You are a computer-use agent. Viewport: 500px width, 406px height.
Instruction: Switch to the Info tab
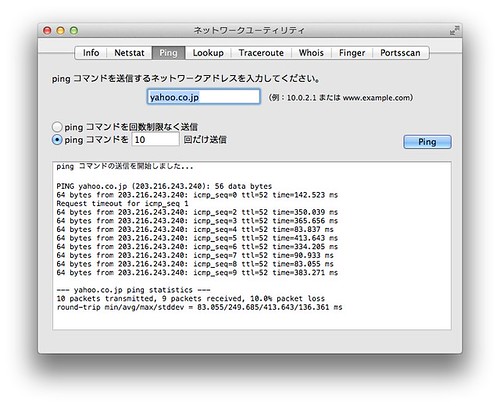click(x=91, y=53)
